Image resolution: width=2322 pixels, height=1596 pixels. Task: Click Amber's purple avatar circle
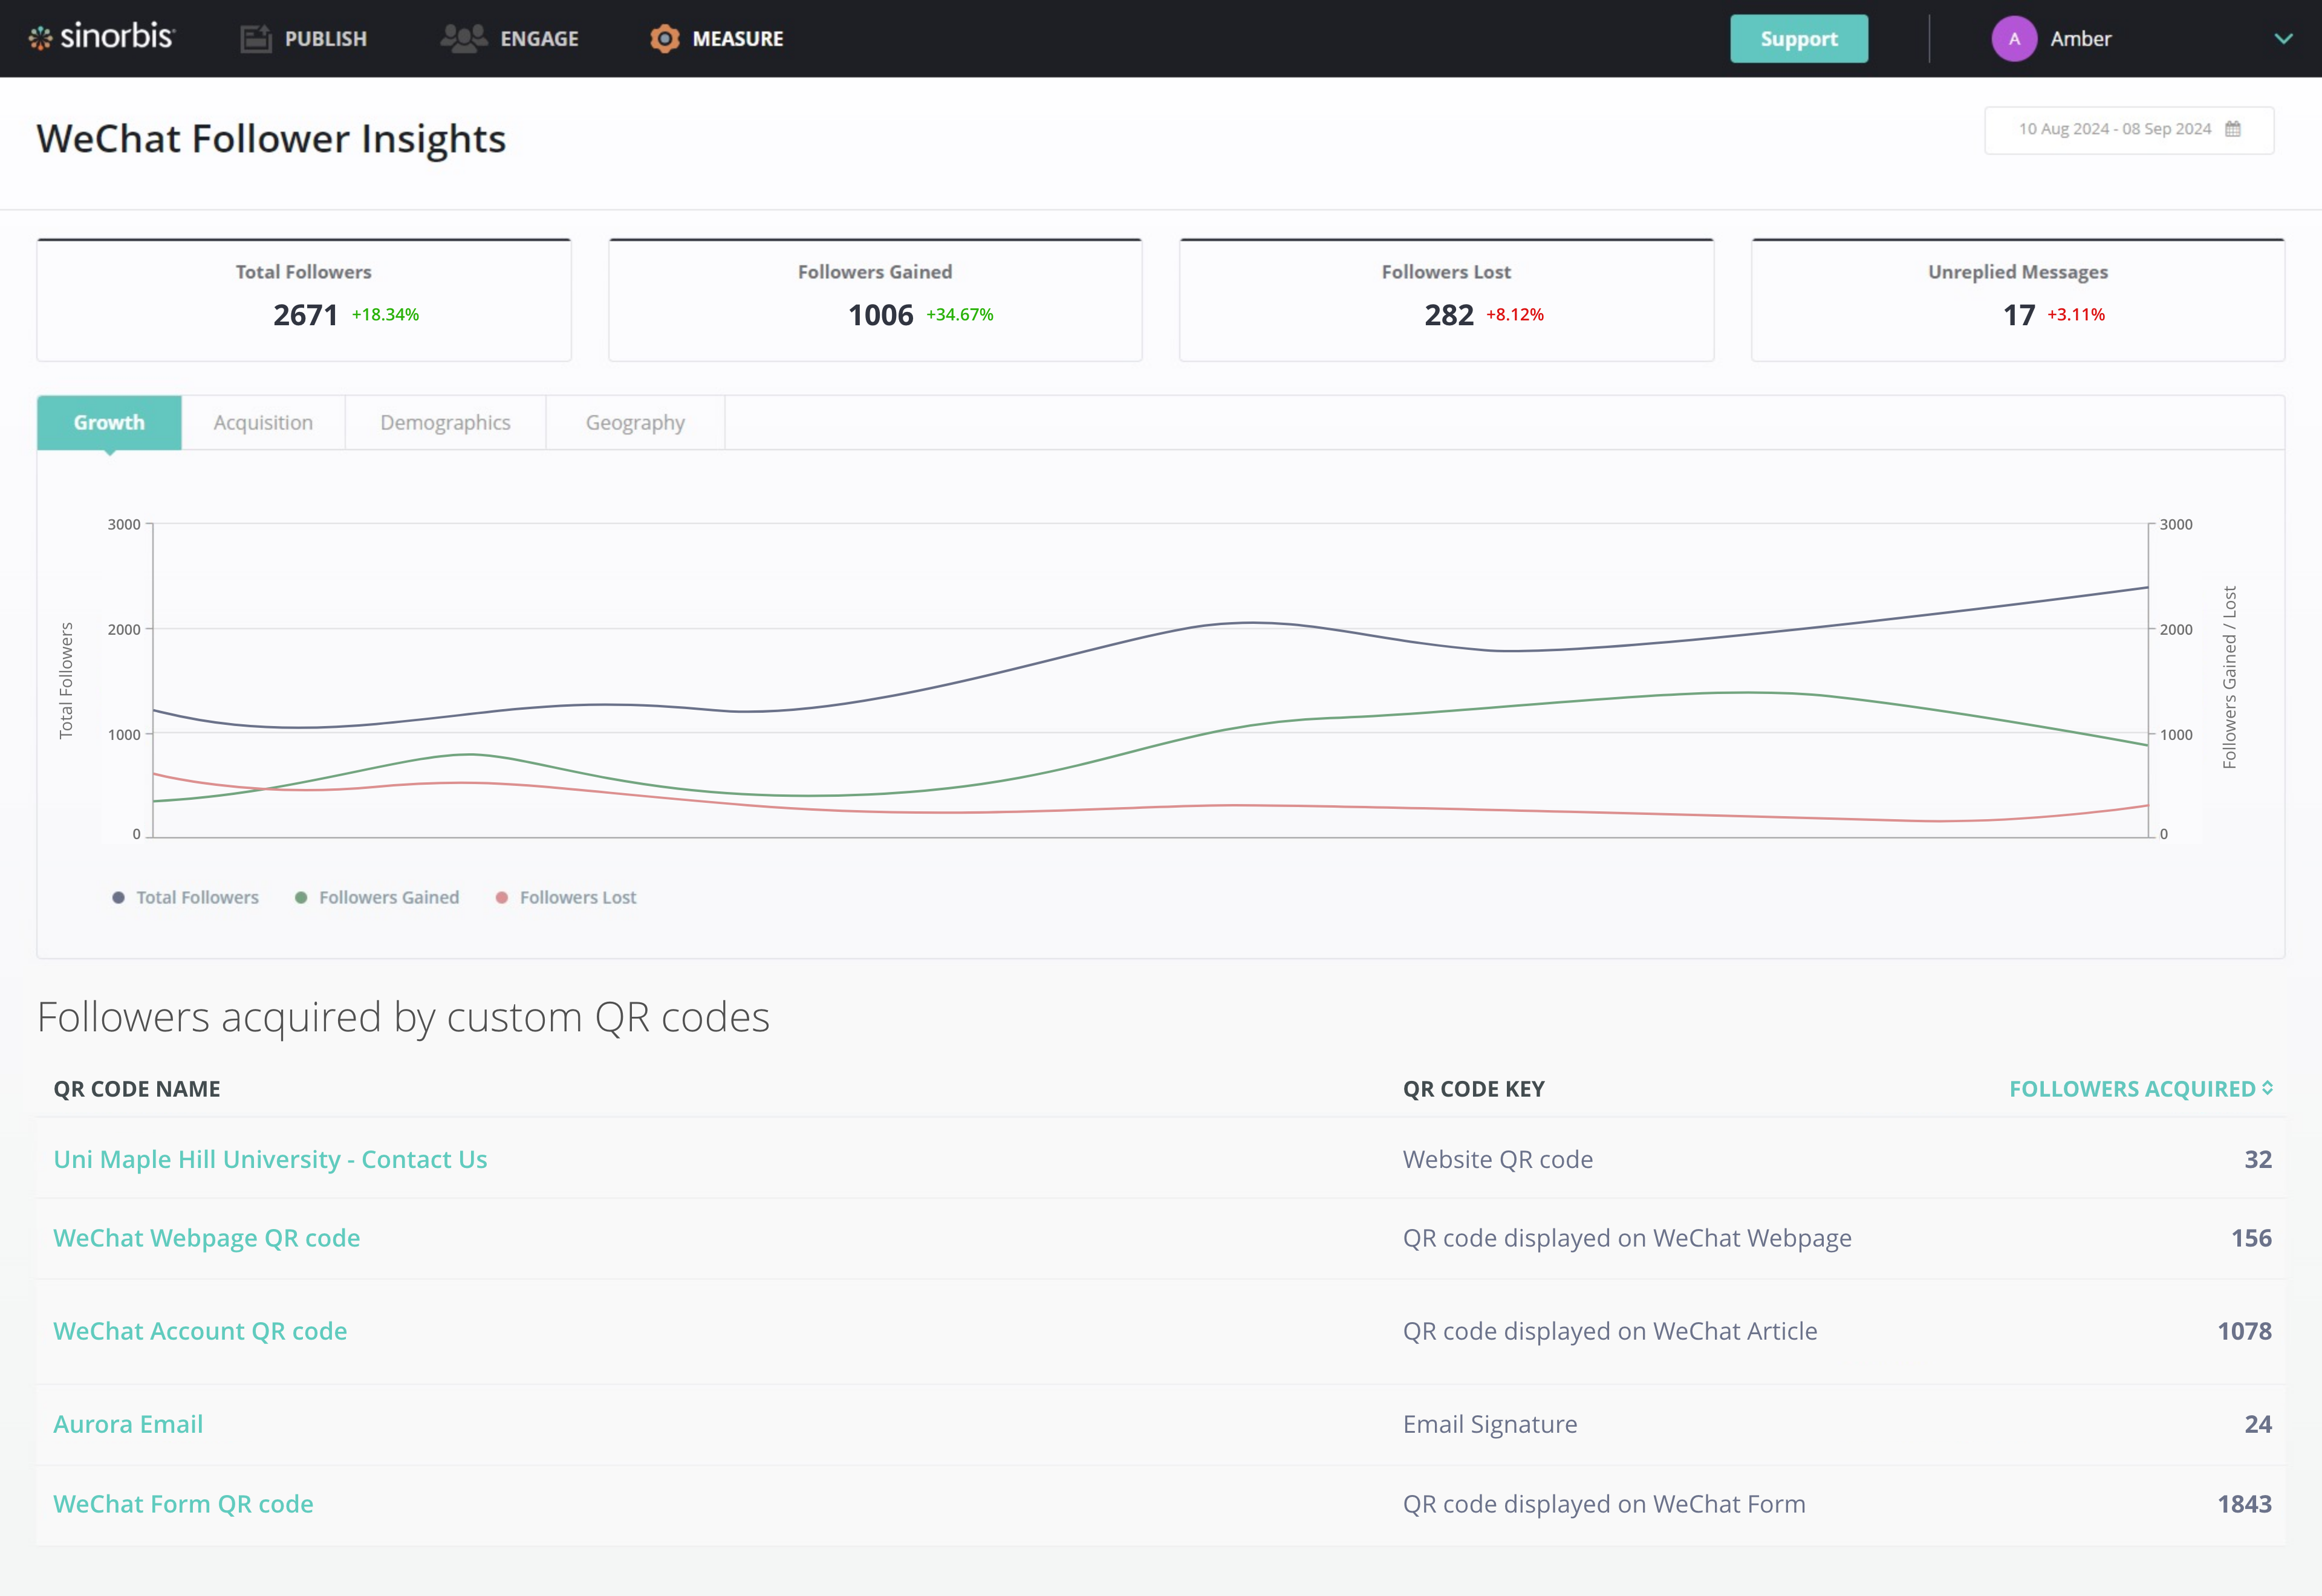[2014, 39]
